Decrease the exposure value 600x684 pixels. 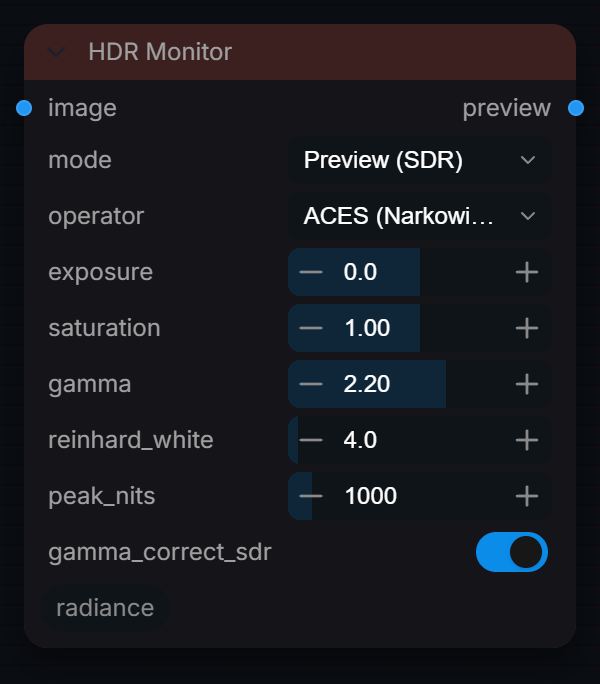311,272
